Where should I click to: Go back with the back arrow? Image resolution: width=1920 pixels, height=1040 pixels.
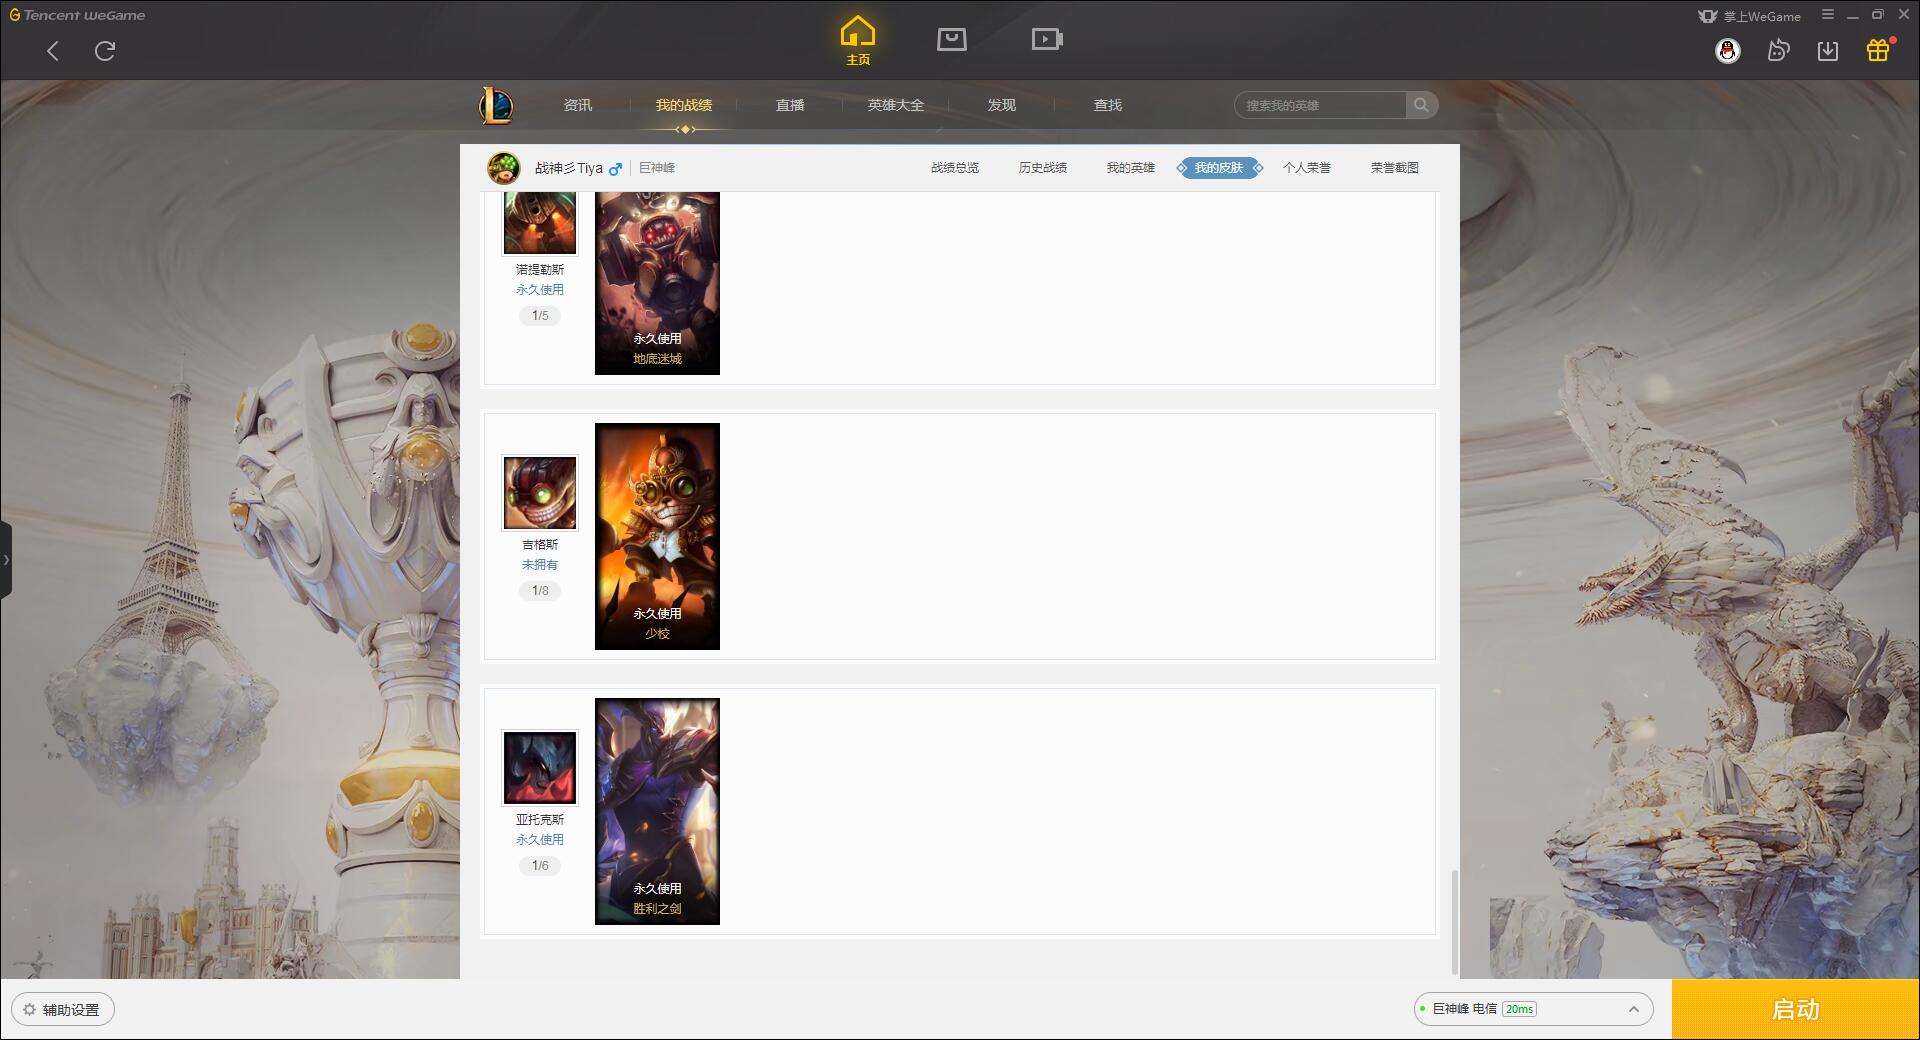[x=53, y=51]
